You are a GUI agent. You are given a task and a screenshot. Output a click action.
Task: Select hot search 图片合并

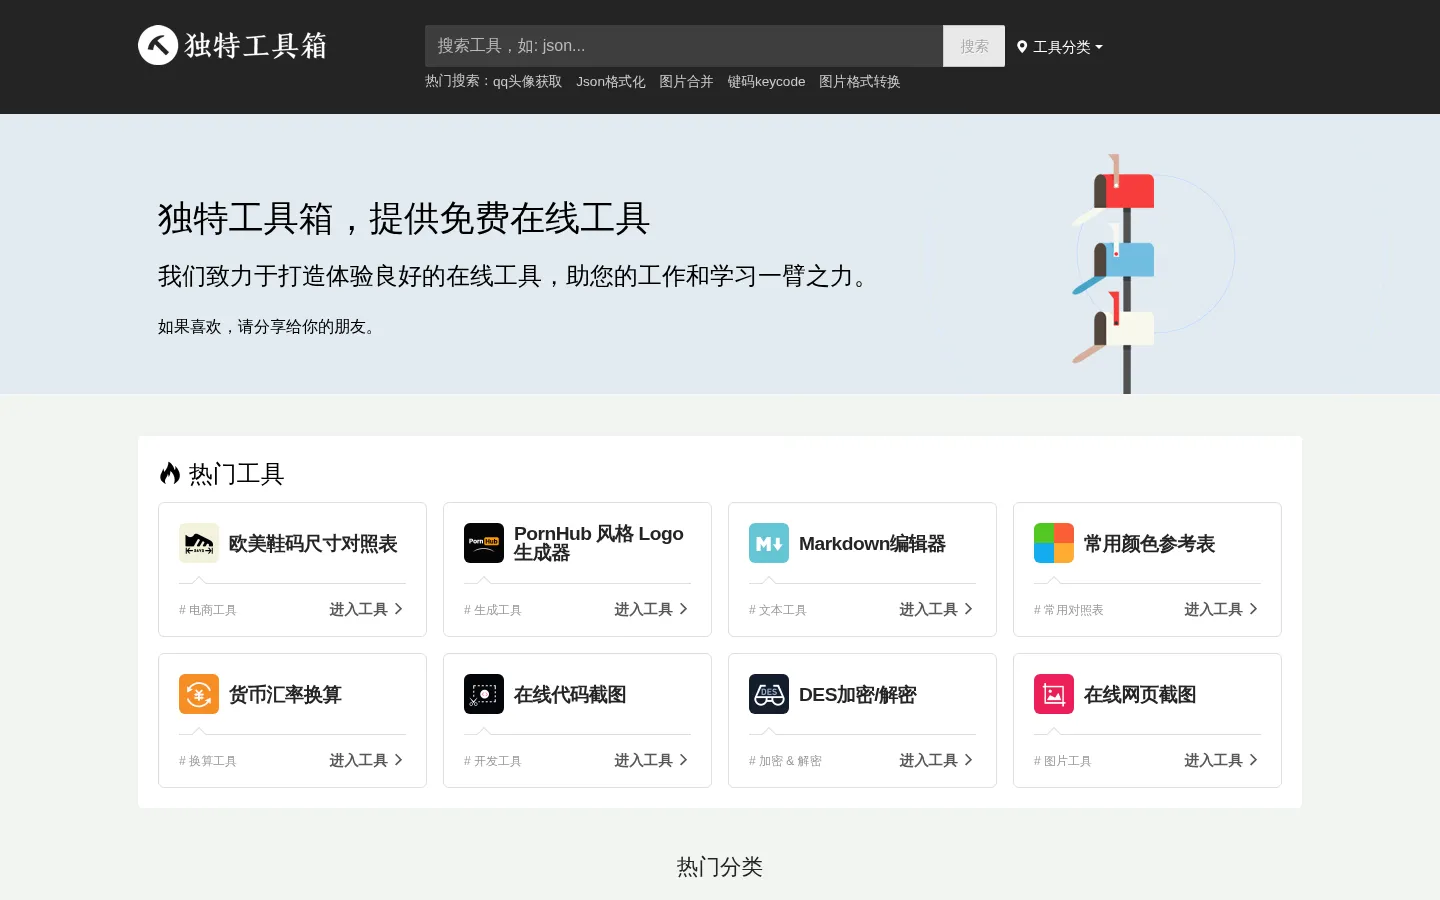pyautogui.click(x=686, y=82)
